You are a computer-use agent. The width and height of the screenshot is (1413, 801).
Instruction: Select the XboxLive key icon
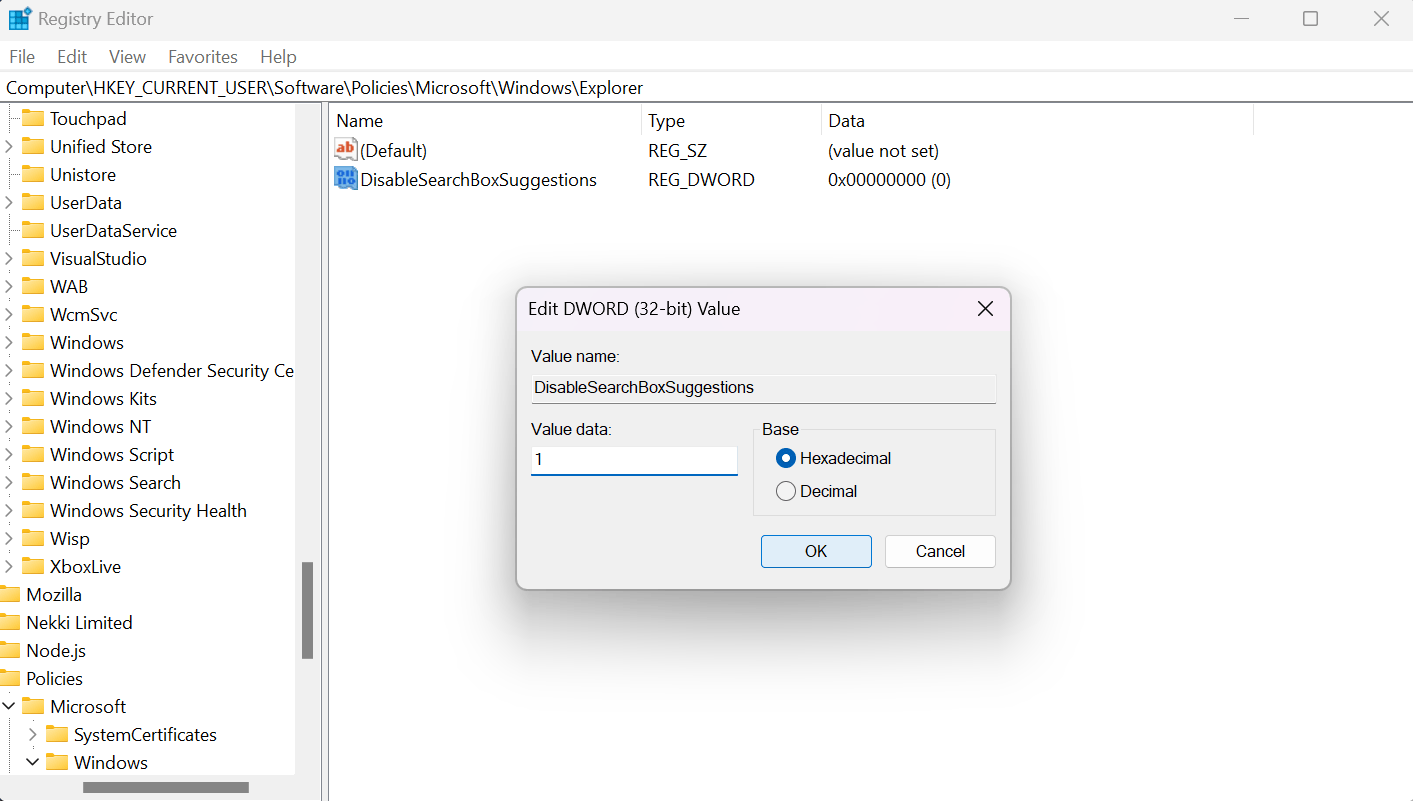(x=33, y=566)
